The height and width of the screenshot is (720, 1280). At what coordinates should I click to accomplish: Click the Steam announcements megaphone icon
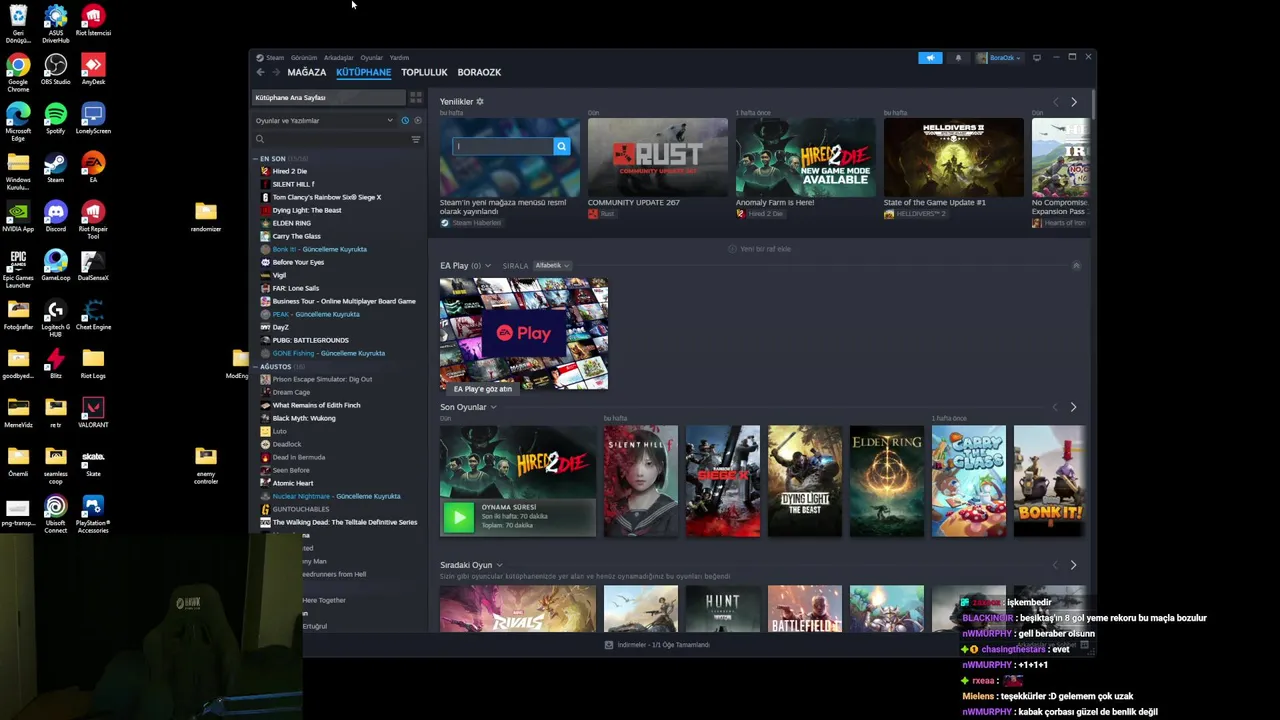tap(930, 58)
